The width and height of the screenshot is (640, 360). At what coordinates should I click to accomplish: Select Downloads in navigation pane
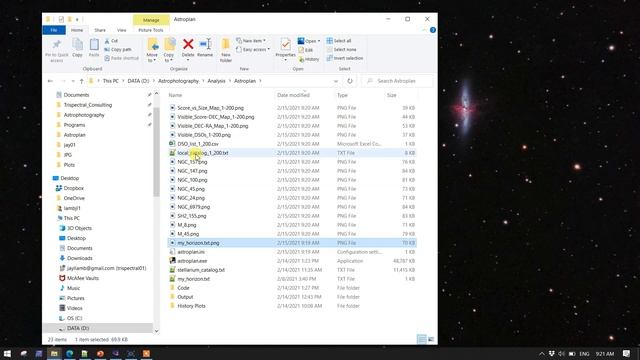pyautogui.click(x=80, y=258)
